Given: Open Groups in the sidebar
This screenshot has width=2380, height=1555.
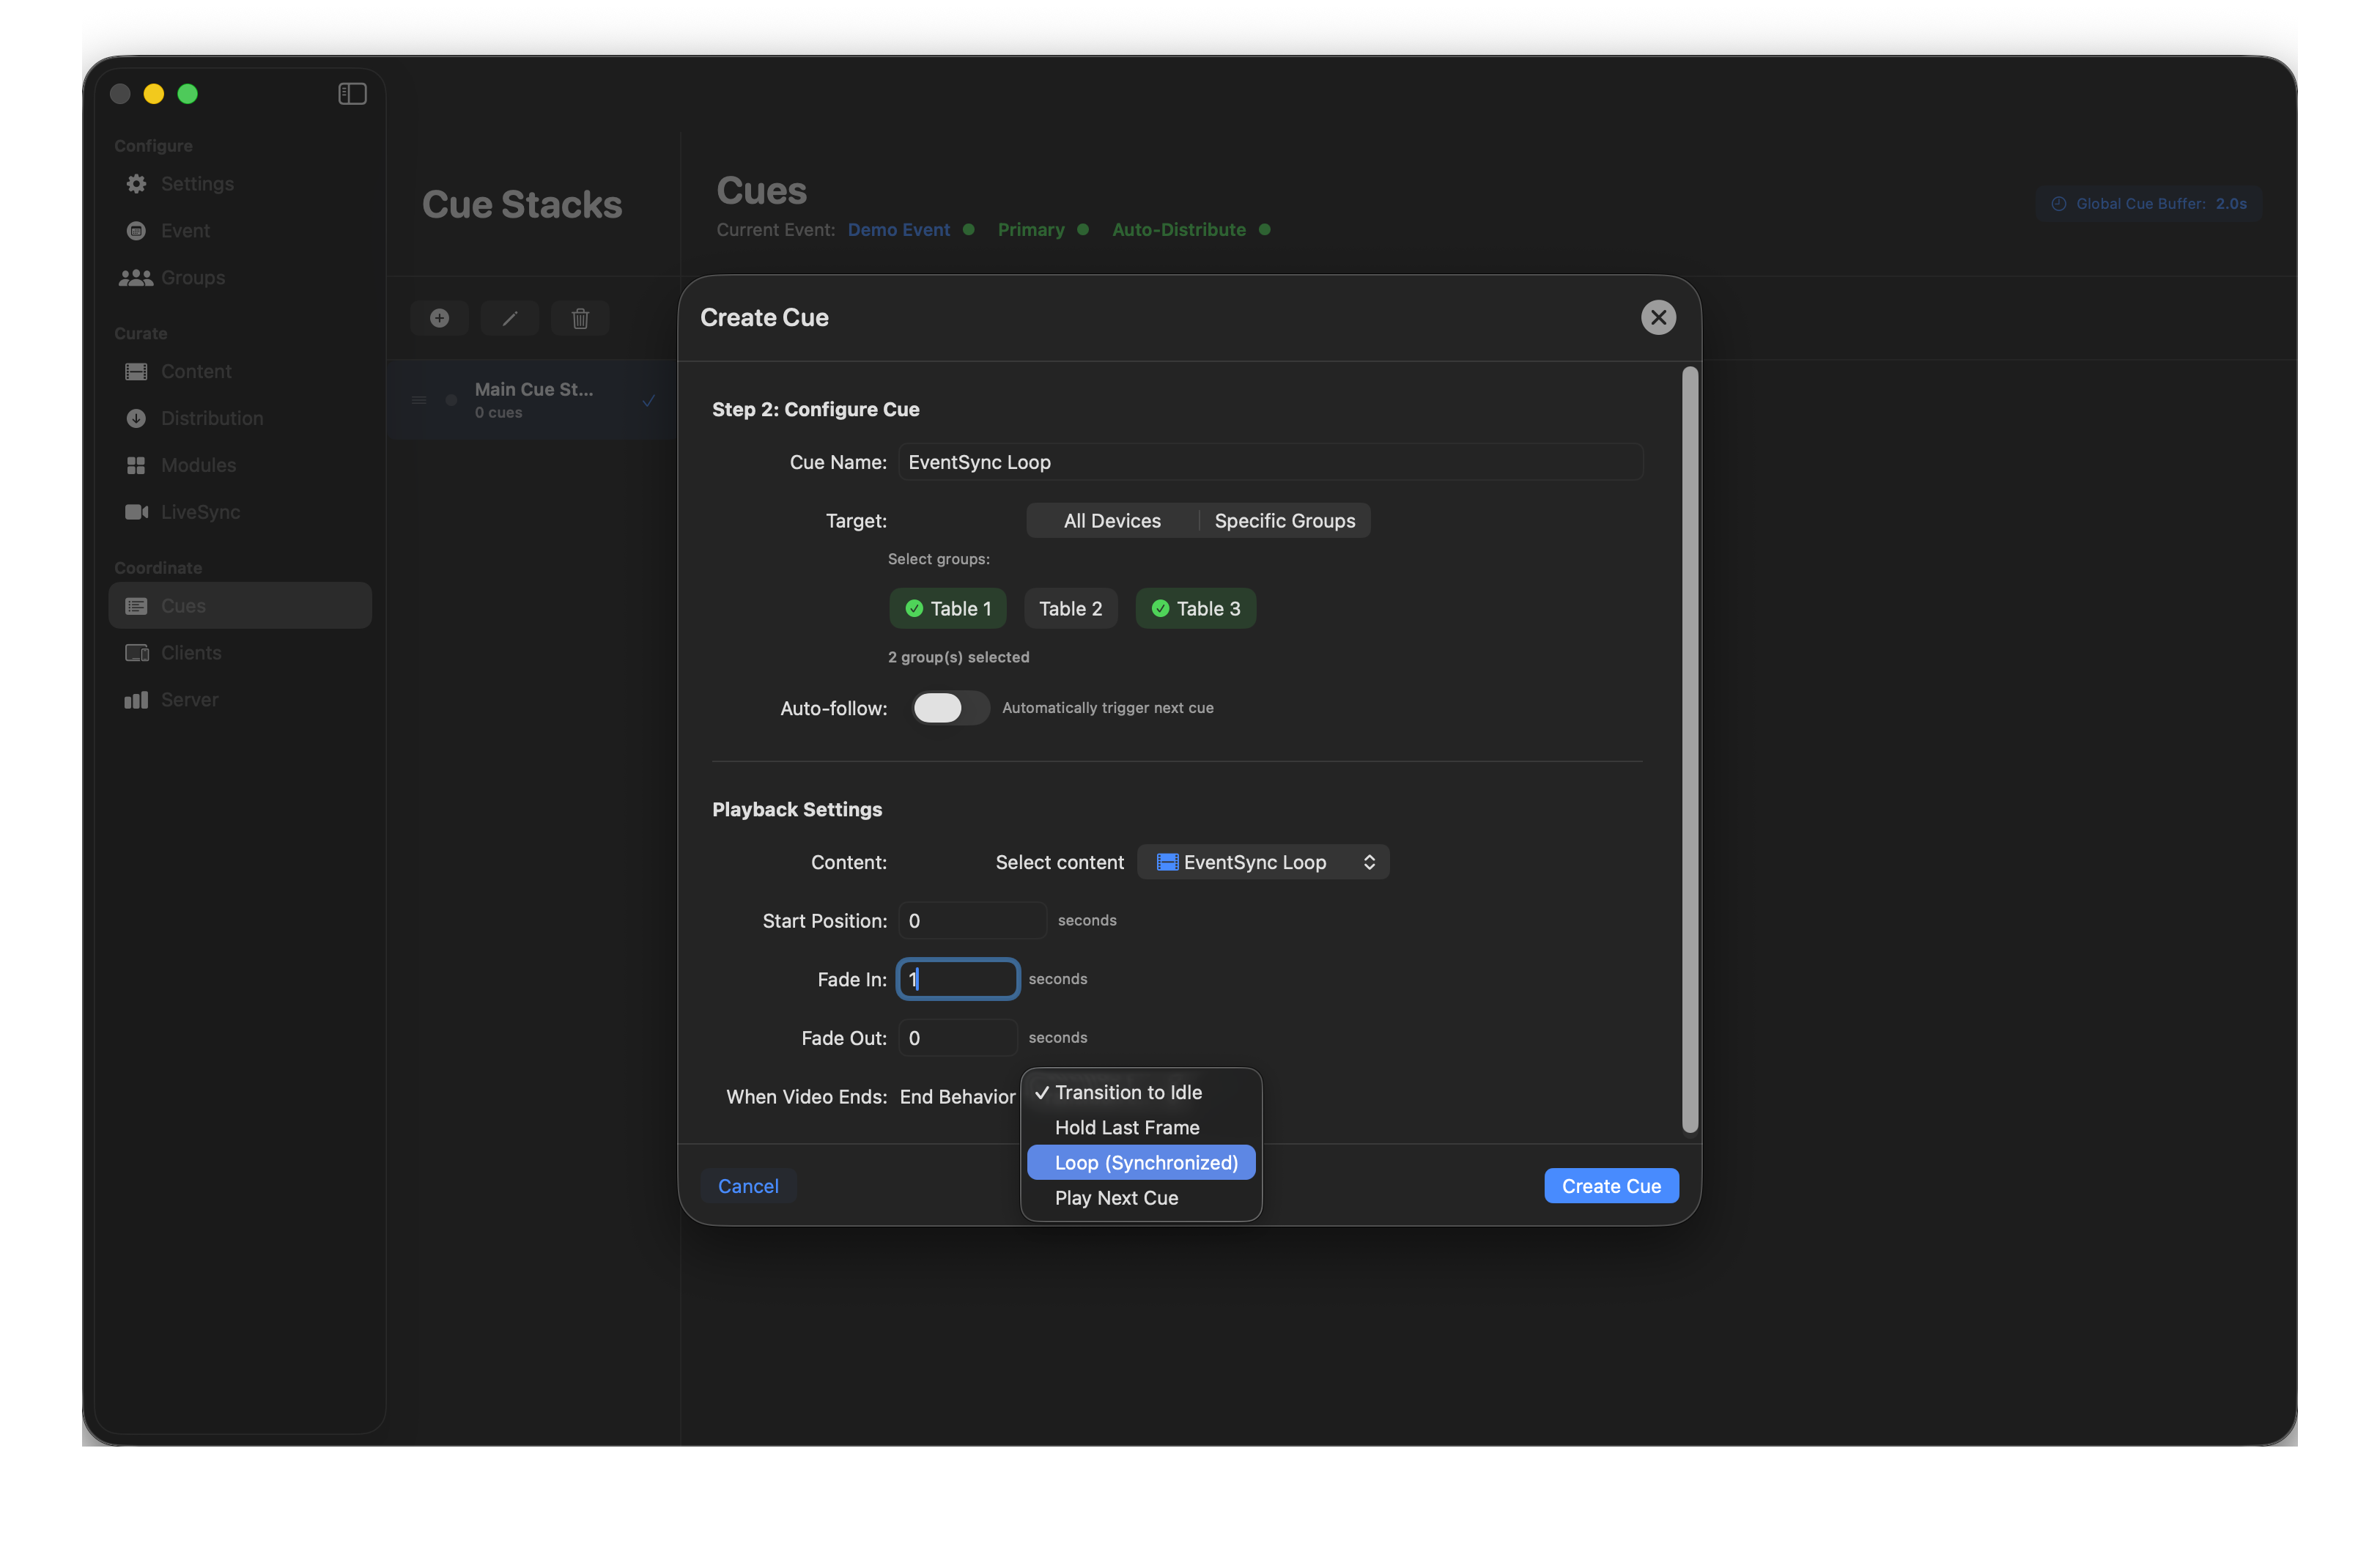Looking at the screenshot, I should [x=240, y=278].
